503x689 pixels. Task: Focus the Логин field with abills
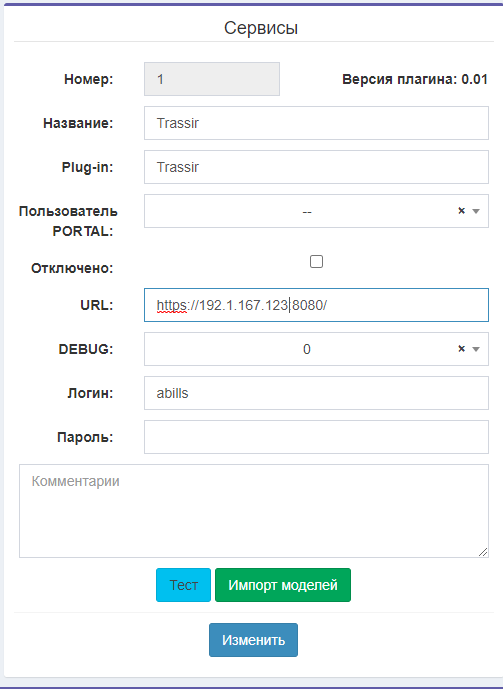point(316,393)
